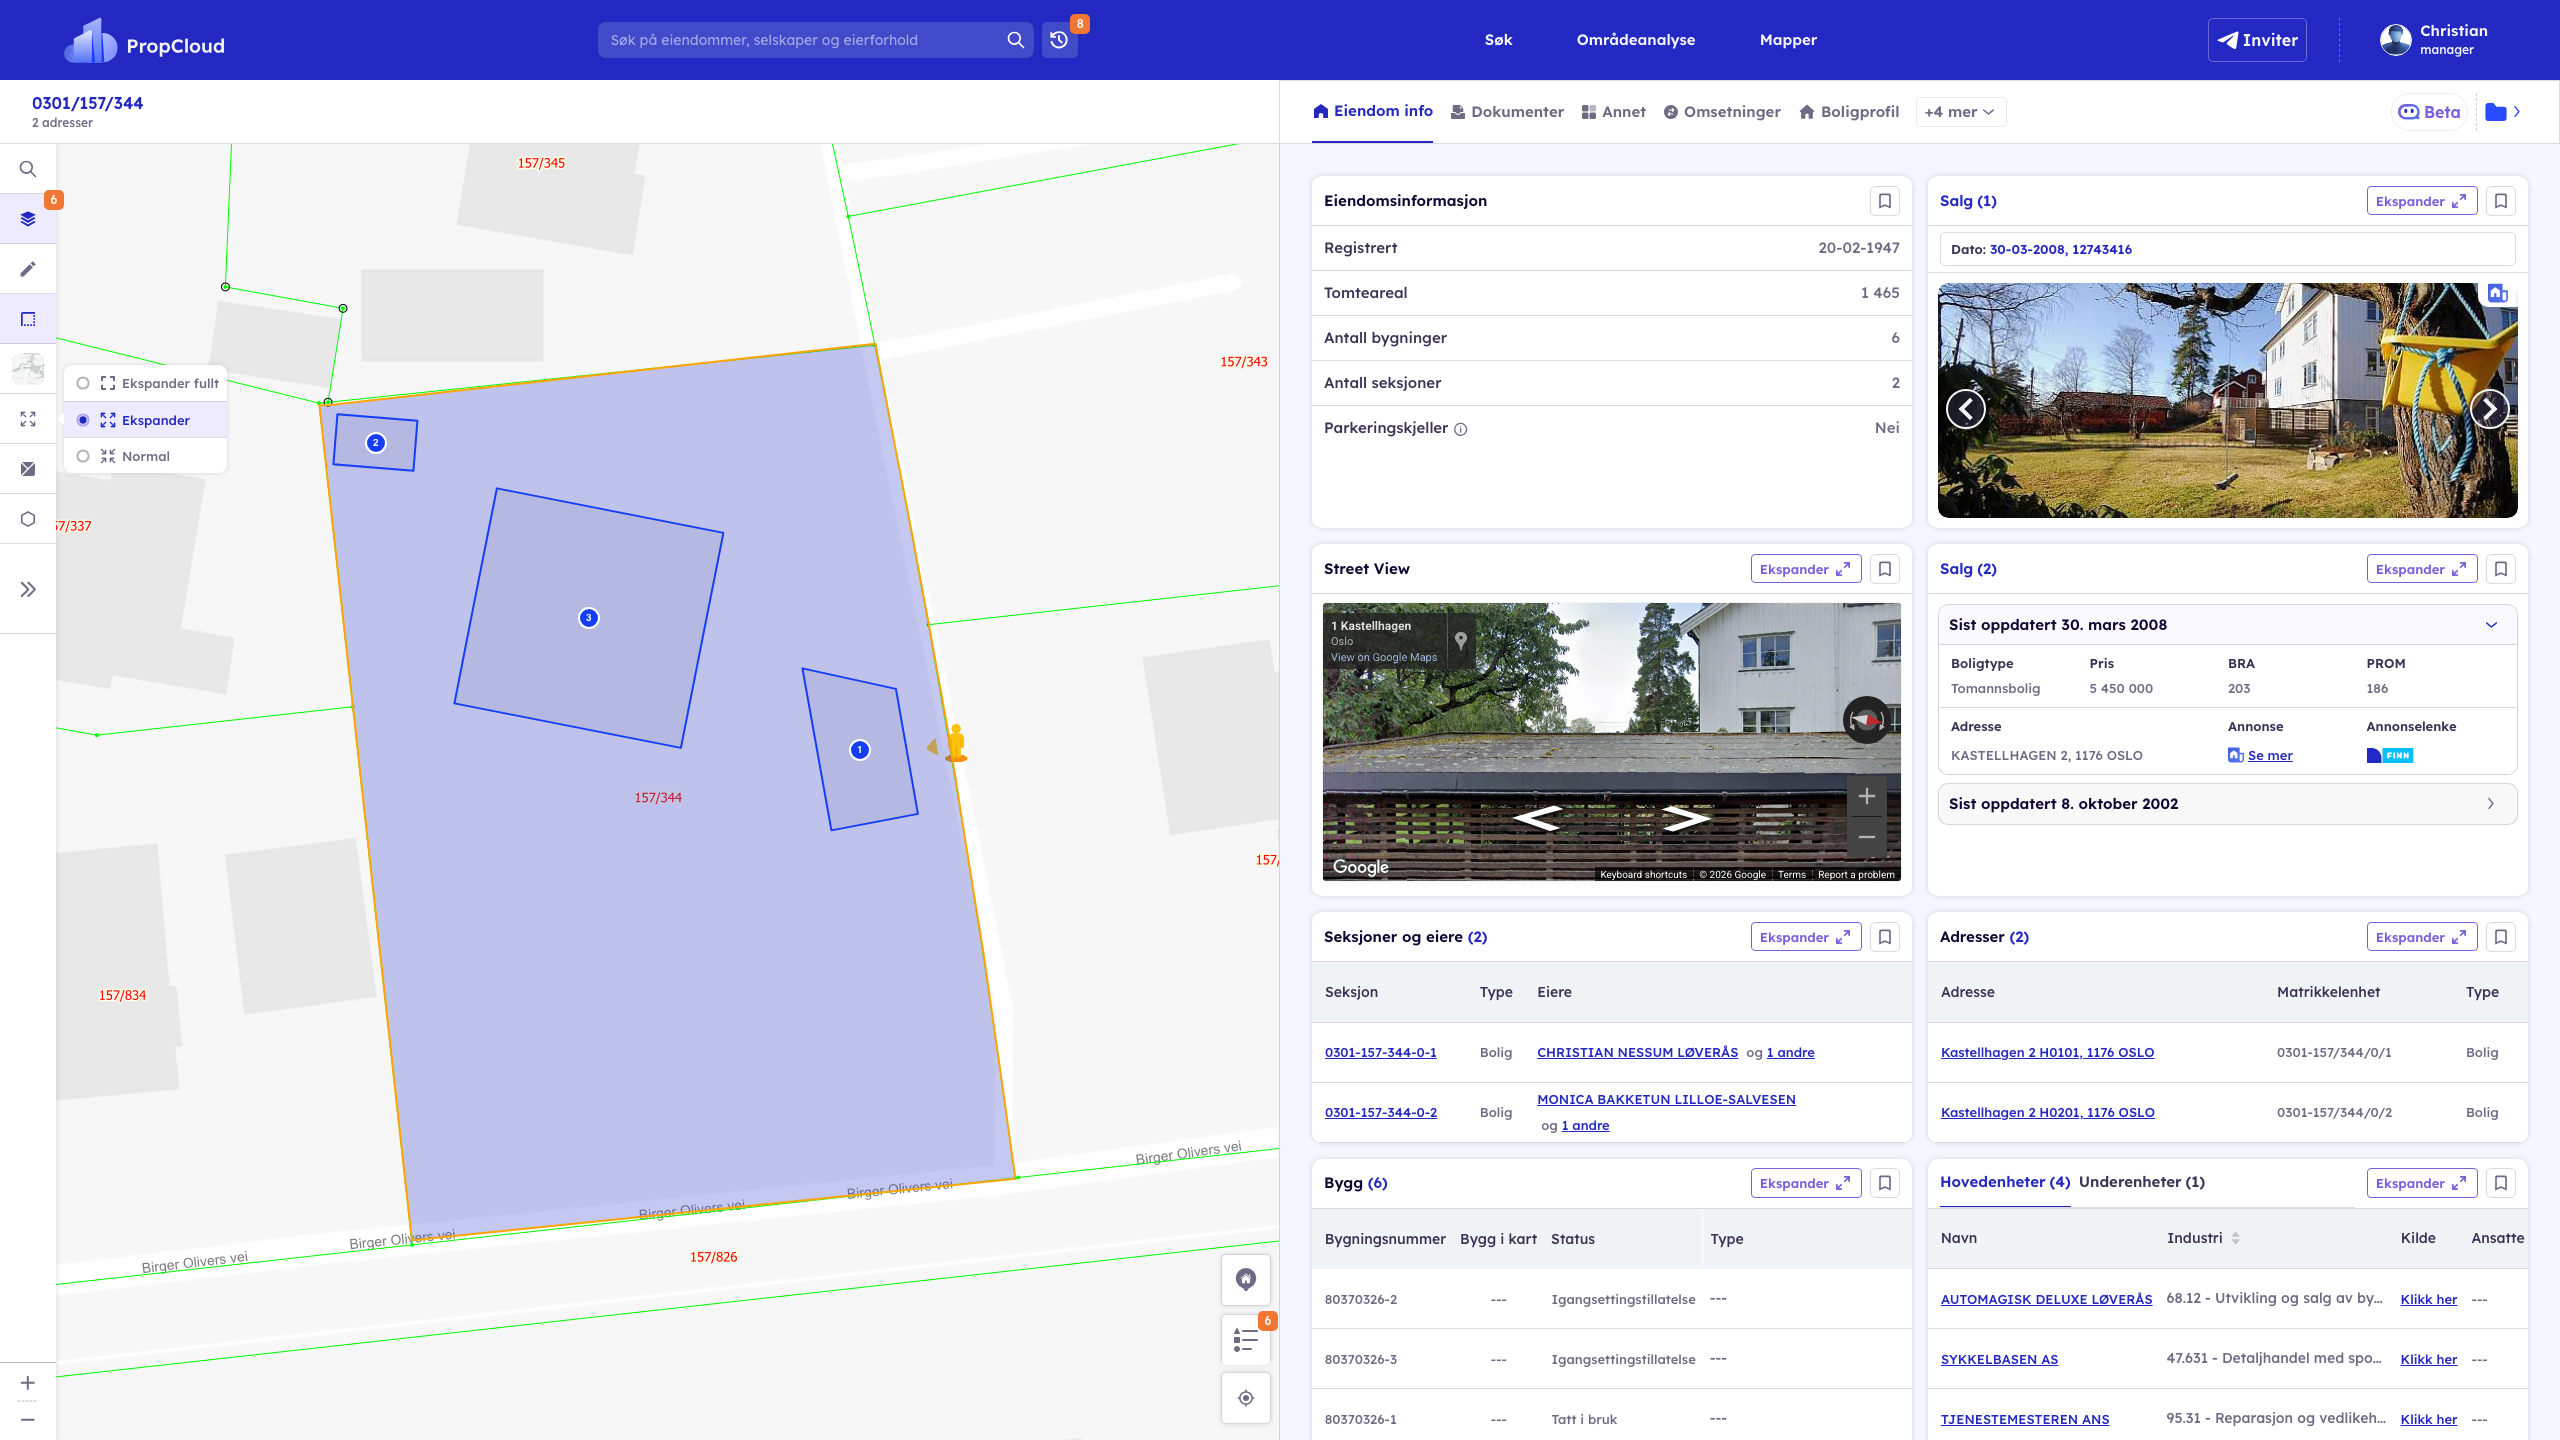Viewport: 2560px width, 1440px height.
Task: Expand the Sist oppdatert 8. oktober 2002 row
Action: tap(2227, 804)
